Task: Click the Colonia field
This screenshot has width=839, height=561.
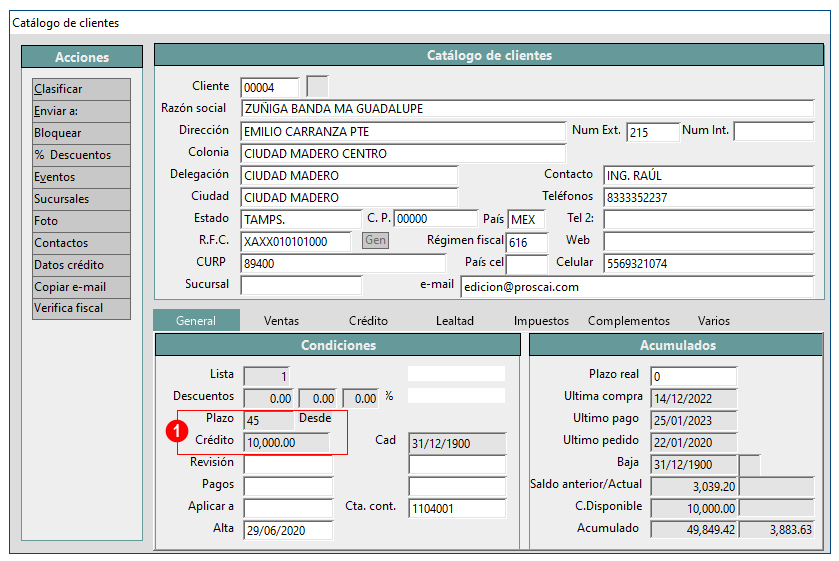Action: click(x=403, y=154)
